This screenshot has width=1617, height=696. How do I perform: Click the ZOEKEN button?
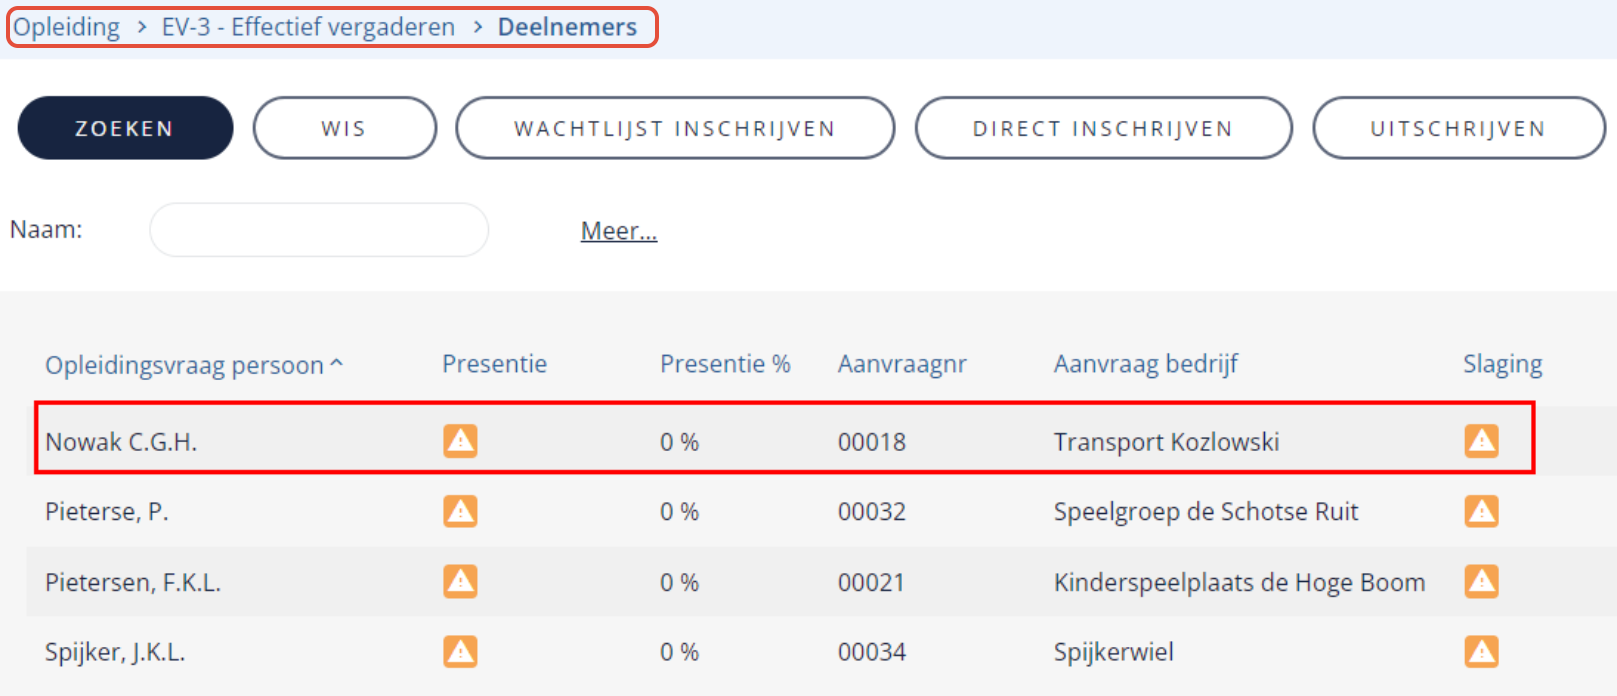[125, 128]
